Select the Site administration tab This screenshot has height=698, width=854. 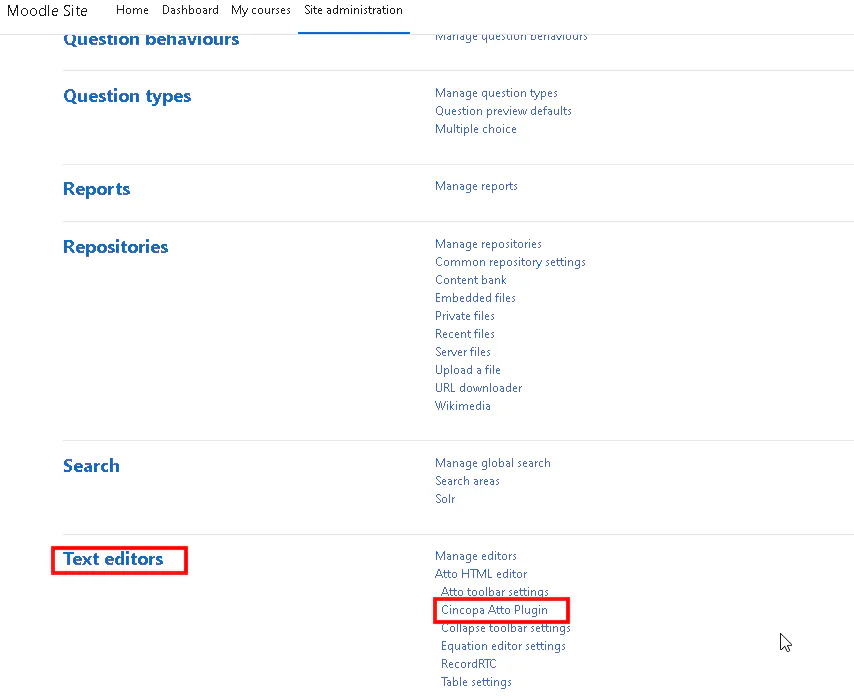353,10
